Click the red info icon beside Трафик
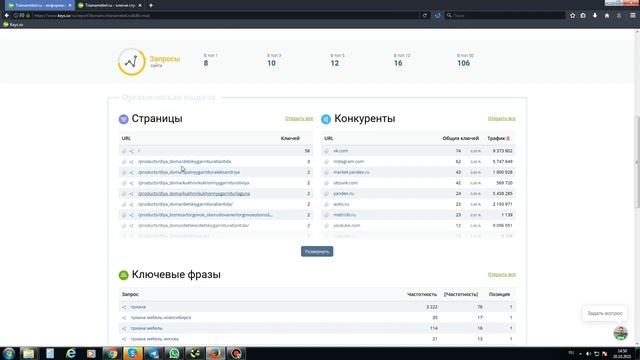 [x=508, y=138]
